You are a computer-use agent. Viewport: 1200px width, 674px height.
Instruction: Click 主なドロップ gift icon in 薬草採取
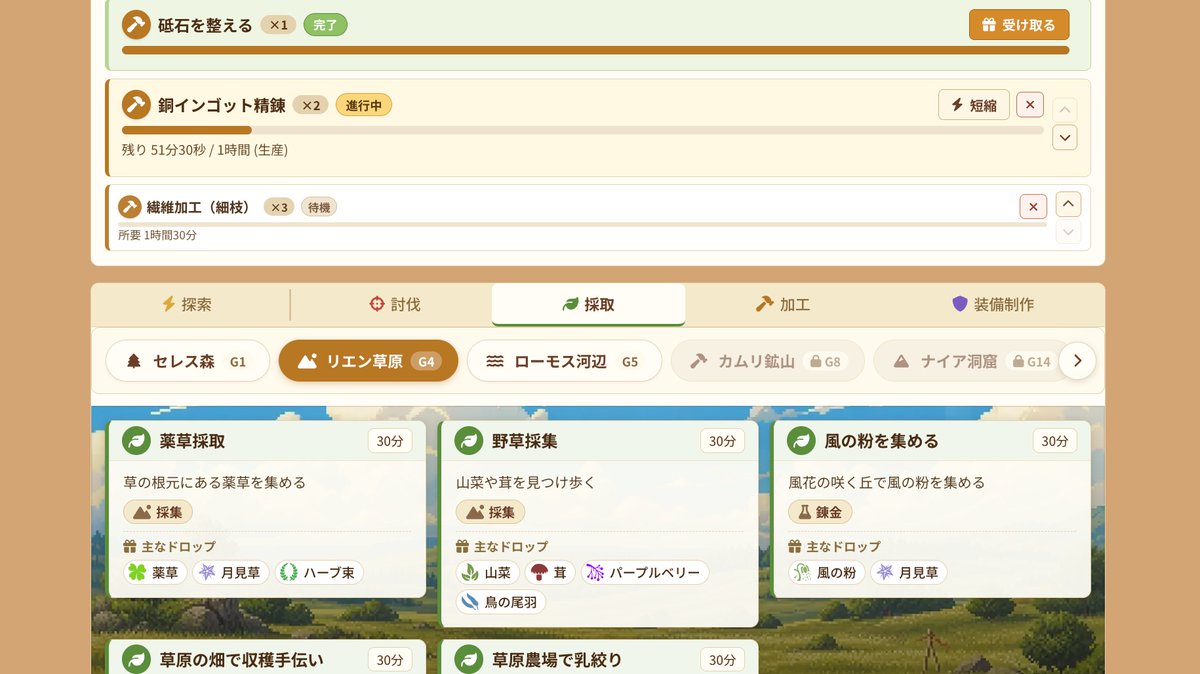pos(129,547)
